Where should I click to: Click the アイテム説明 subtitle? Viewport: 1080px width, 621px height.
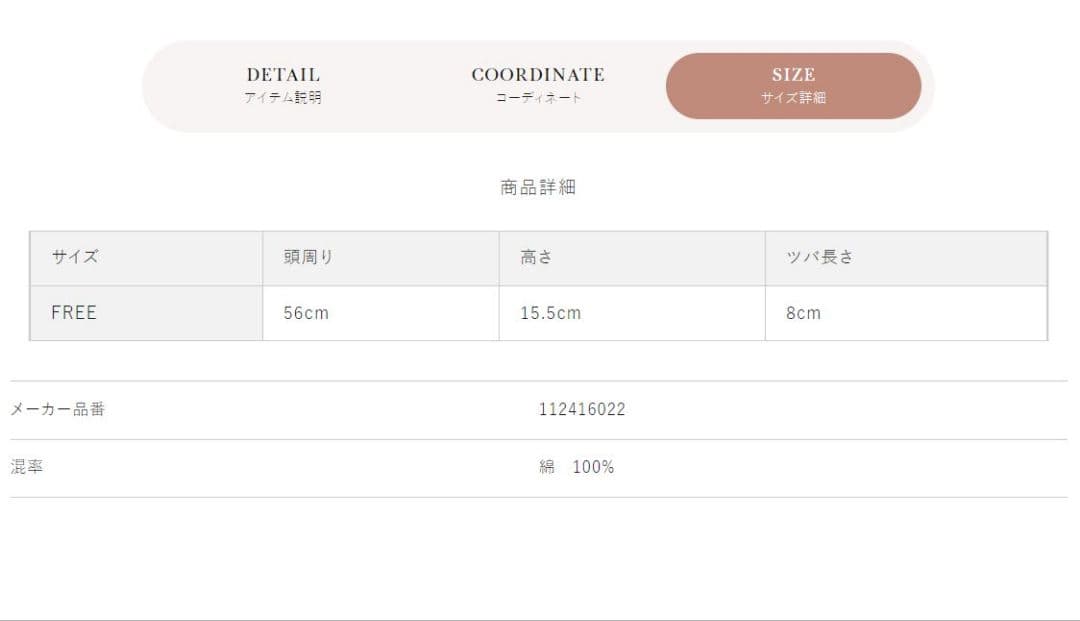click(283, 98)
